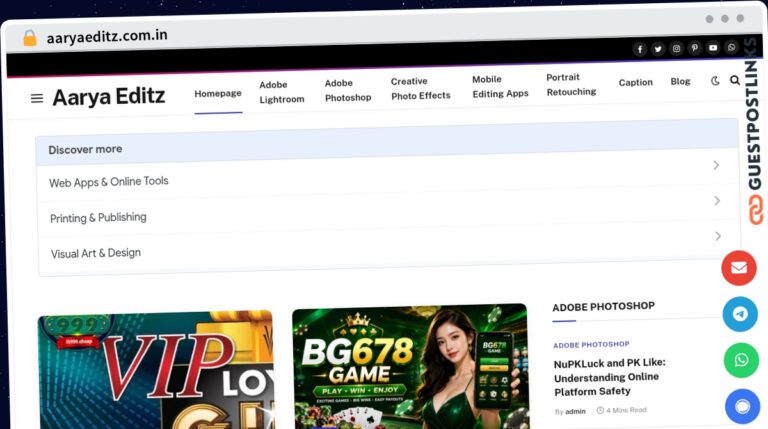Open the Web Apps & Online Tools link

[x=109, y=182]
